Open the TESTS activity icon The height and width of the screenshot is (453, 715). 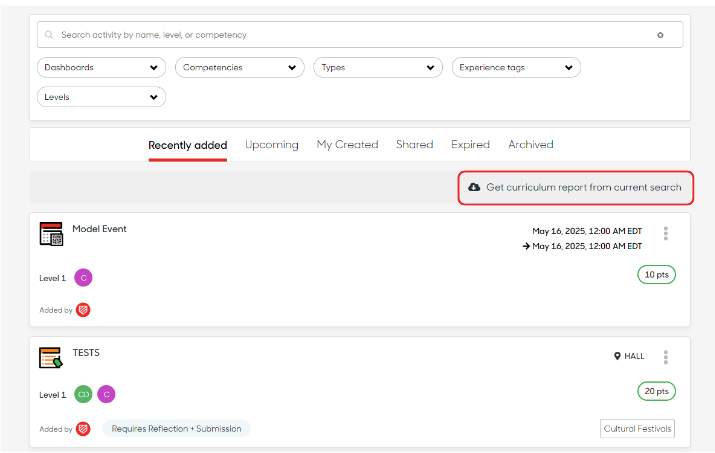pos(51,357)
